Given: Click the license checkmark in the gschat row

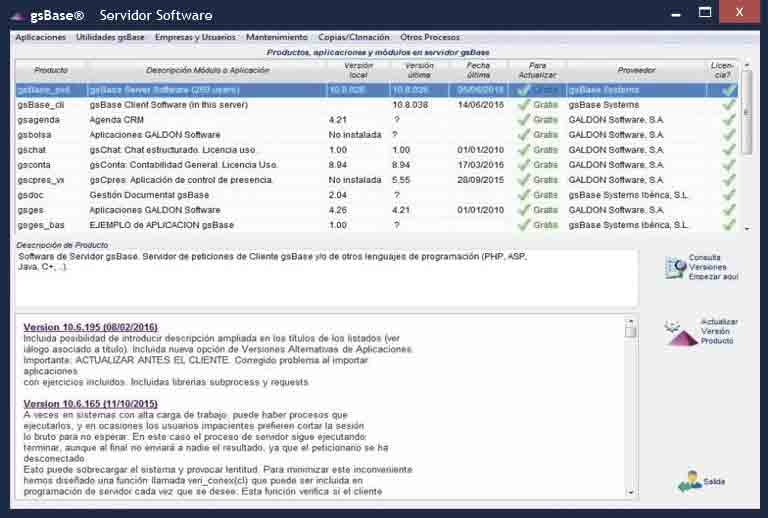Looking at the screenshot, I should click(x=728, y=150).
